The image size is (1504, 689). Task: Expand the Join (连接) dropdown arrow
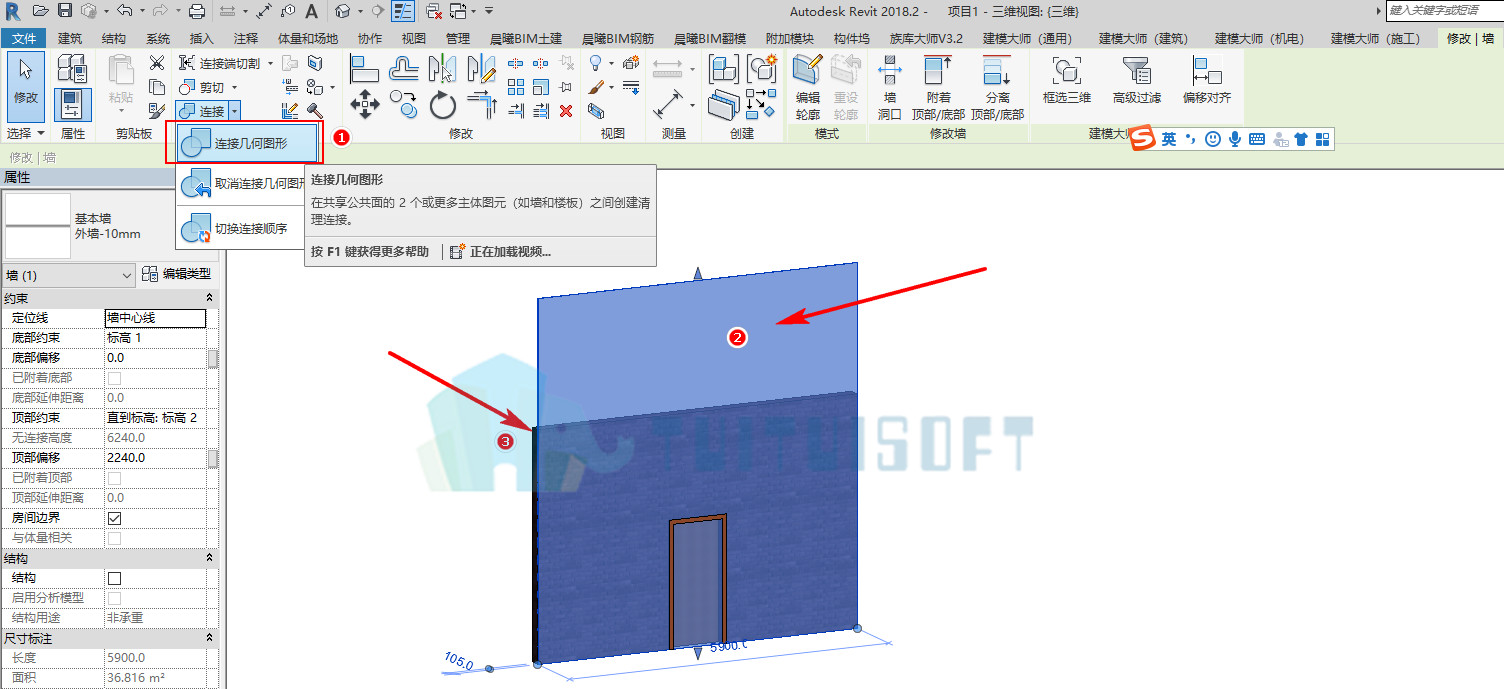(x=233, y=111)
